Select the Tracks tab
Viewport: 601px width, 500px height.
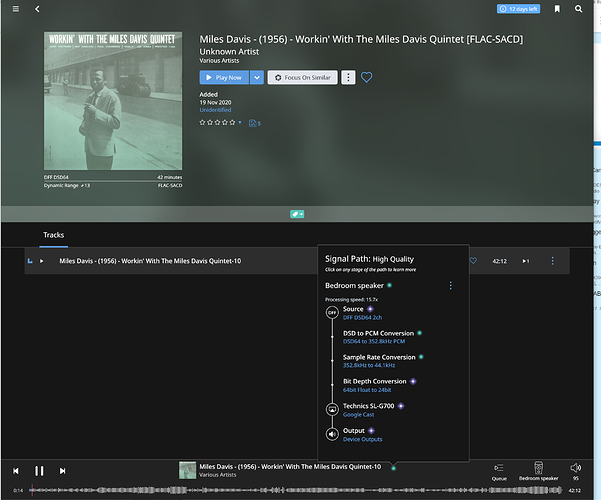click(x=53, y=235)
